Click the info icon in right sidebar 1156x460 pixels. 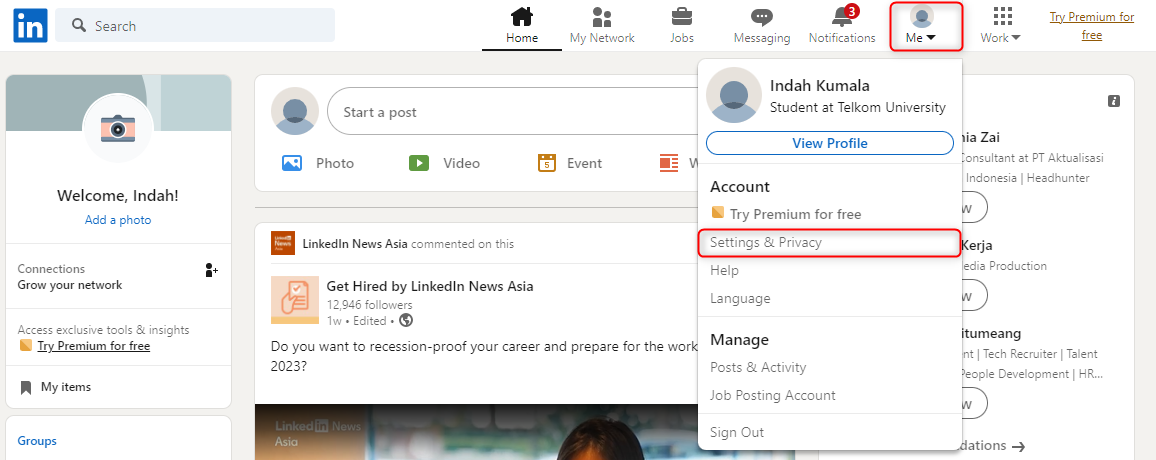[1114, 101]
